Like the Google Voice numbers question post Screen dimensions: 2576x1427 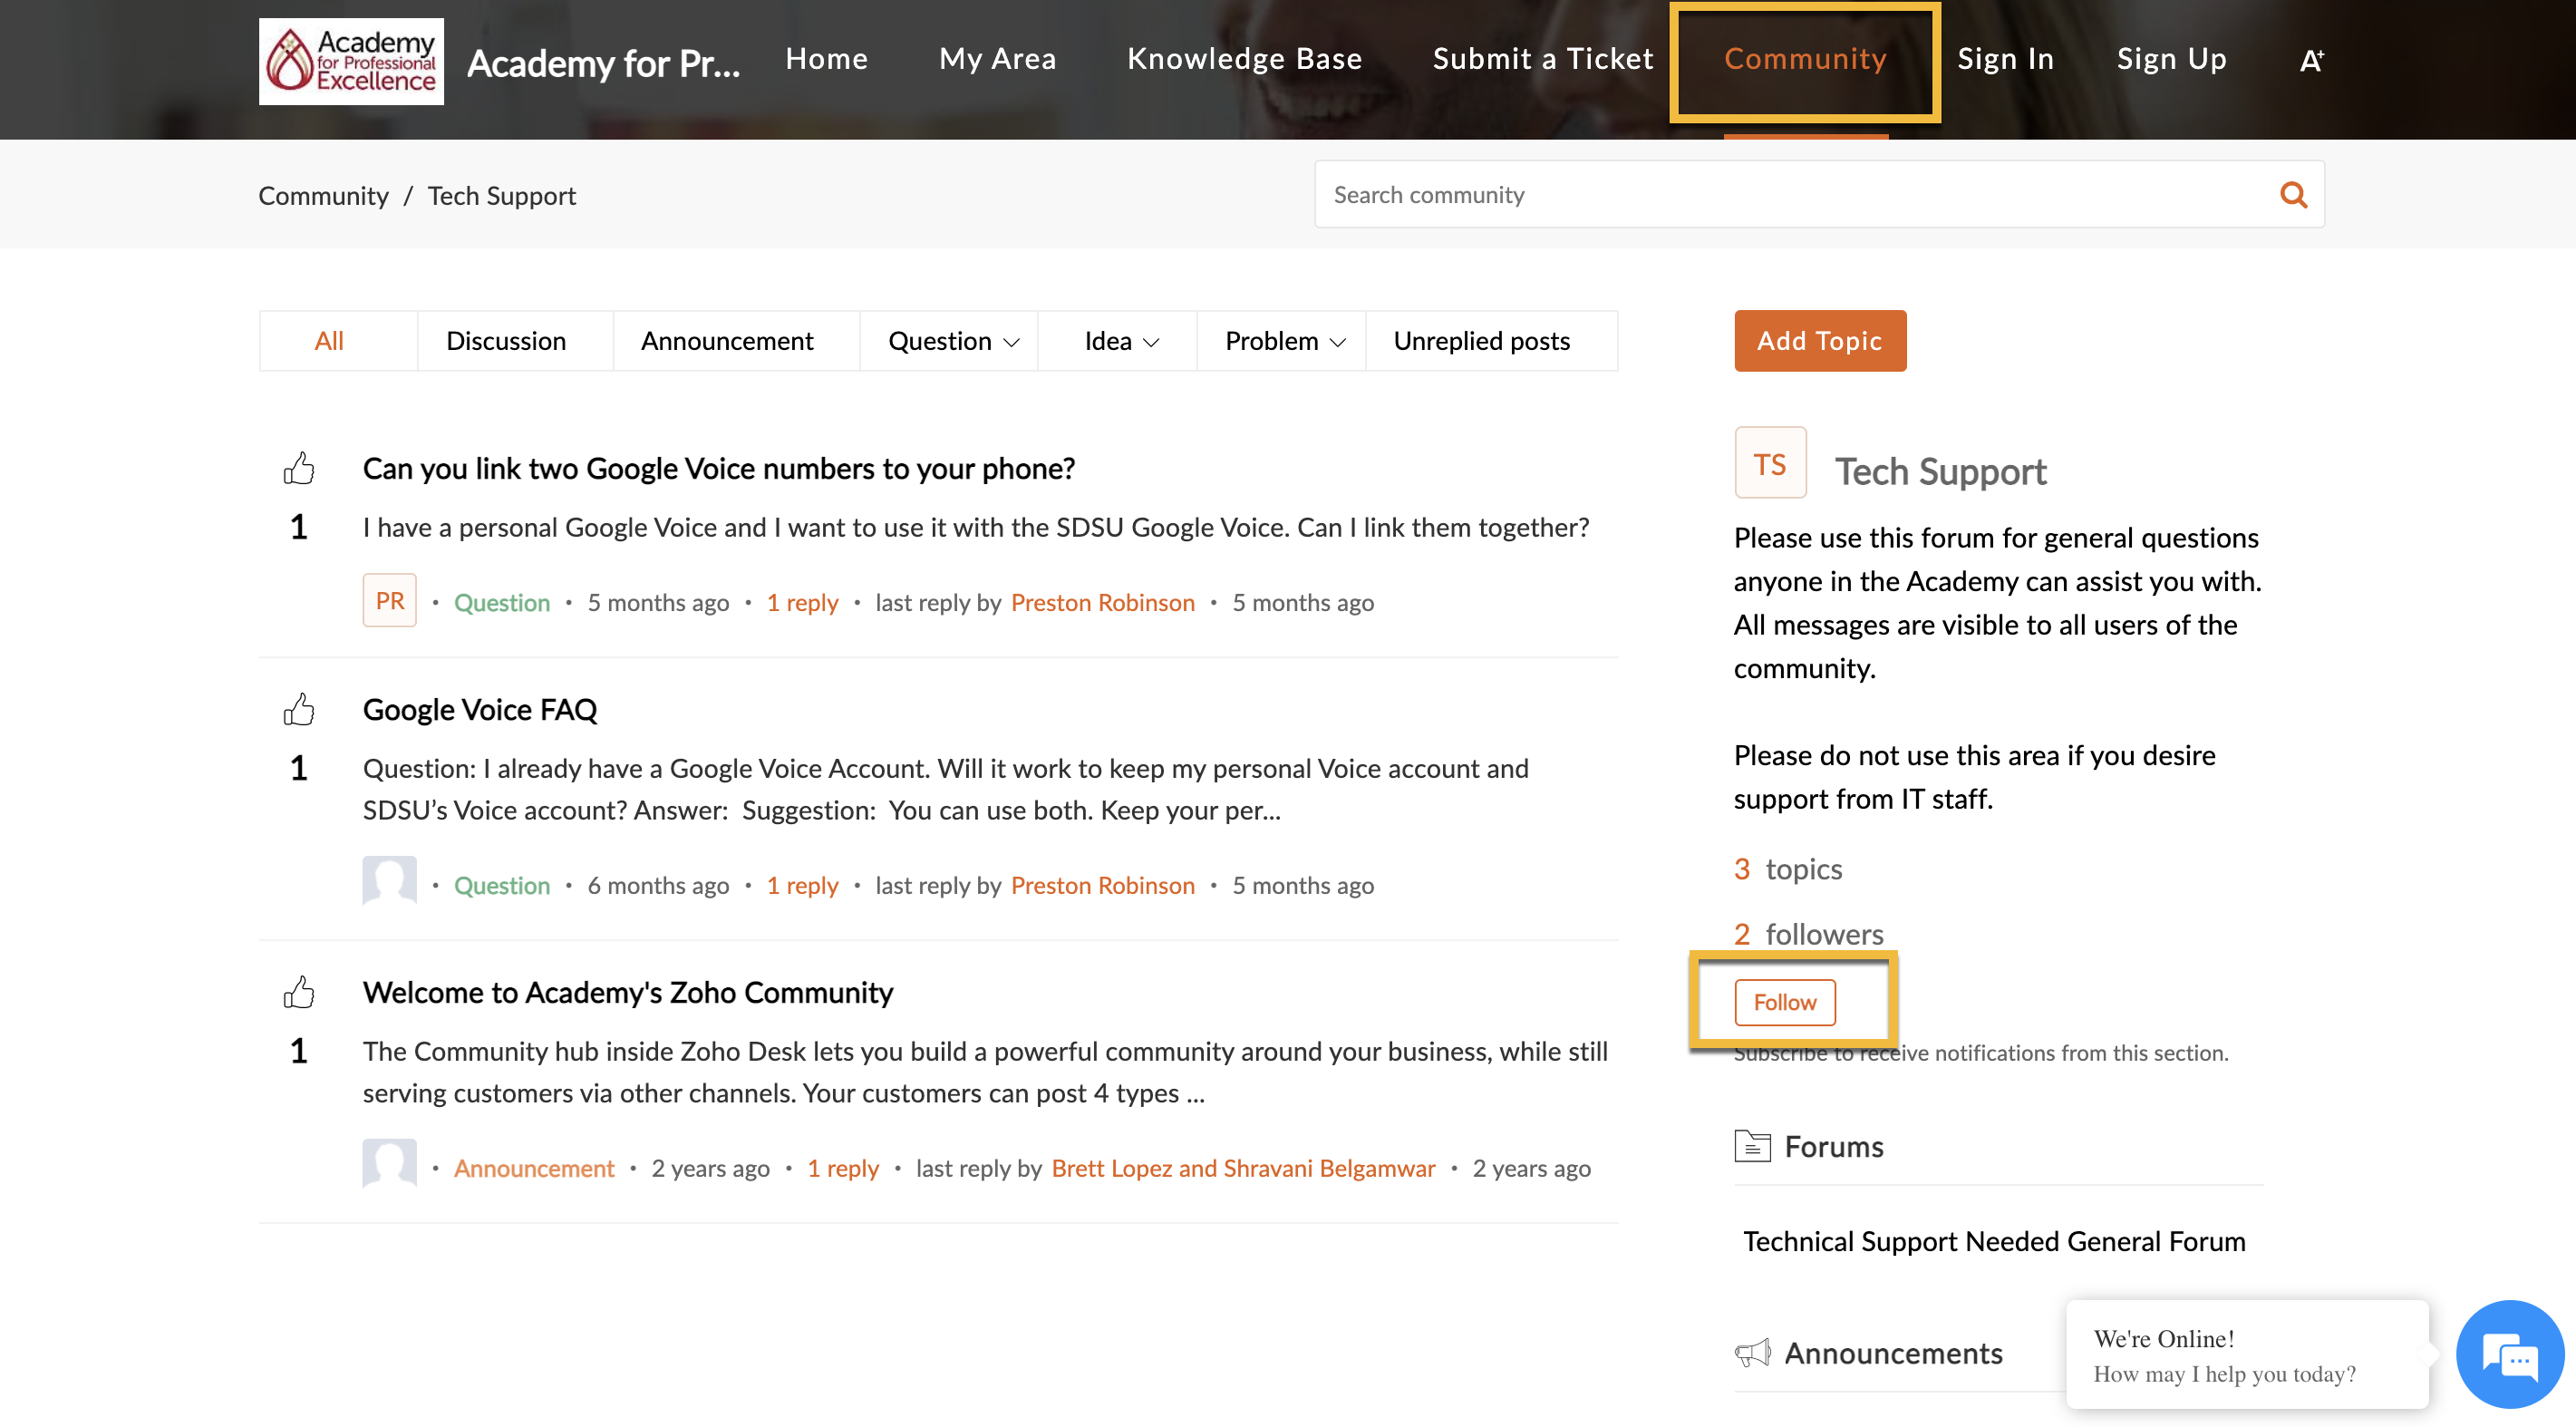pos(299,468)
